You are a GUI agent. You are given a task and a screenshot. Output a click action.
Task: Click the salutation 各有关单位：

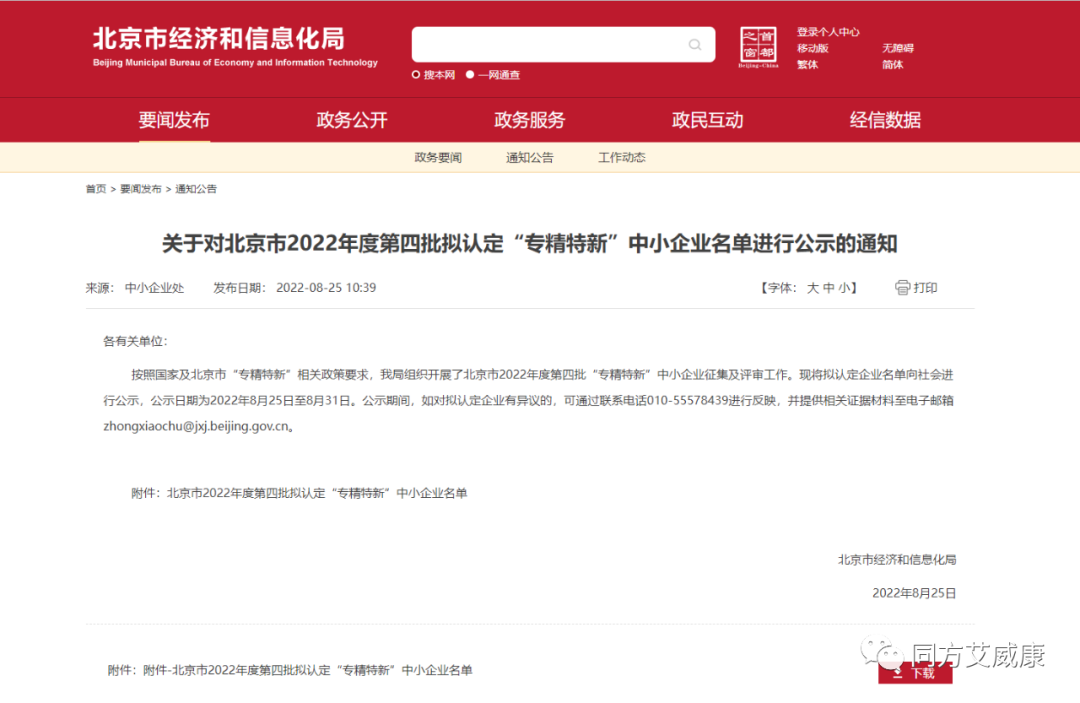(135, 342)
